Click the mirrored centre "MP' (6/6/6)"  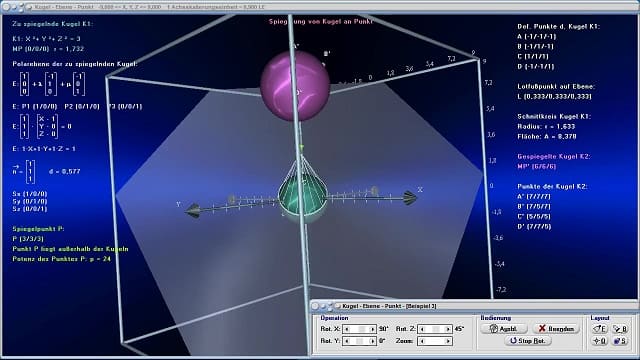(x=536, y=166)
